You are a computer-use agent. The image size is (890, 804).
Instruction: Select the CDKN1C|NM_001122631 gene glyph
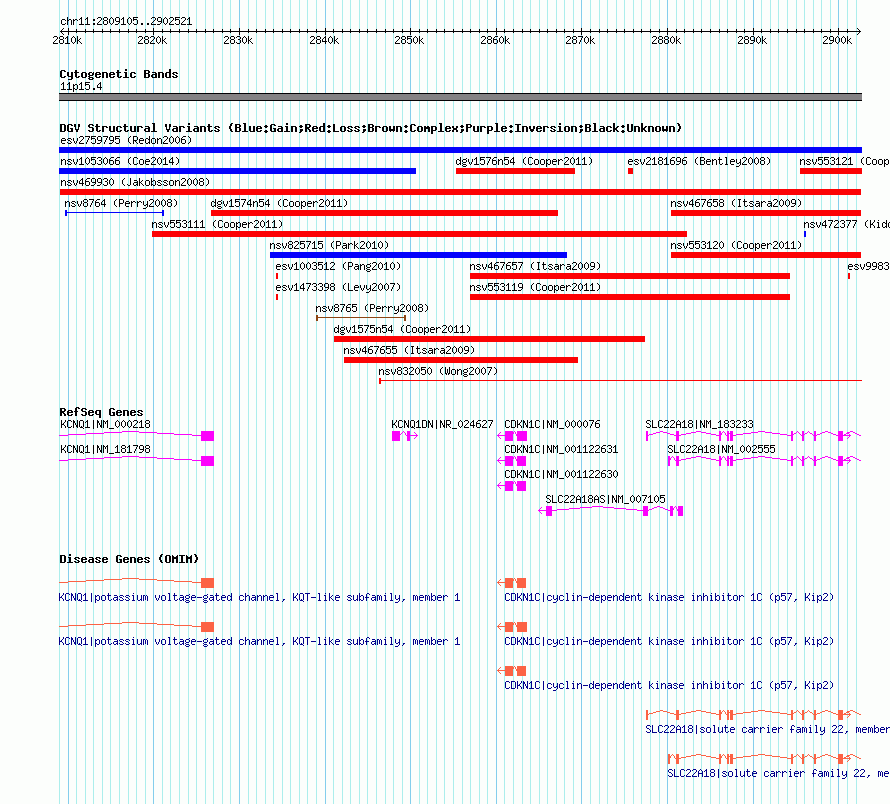pyautogui.click(x=511, y=461)
